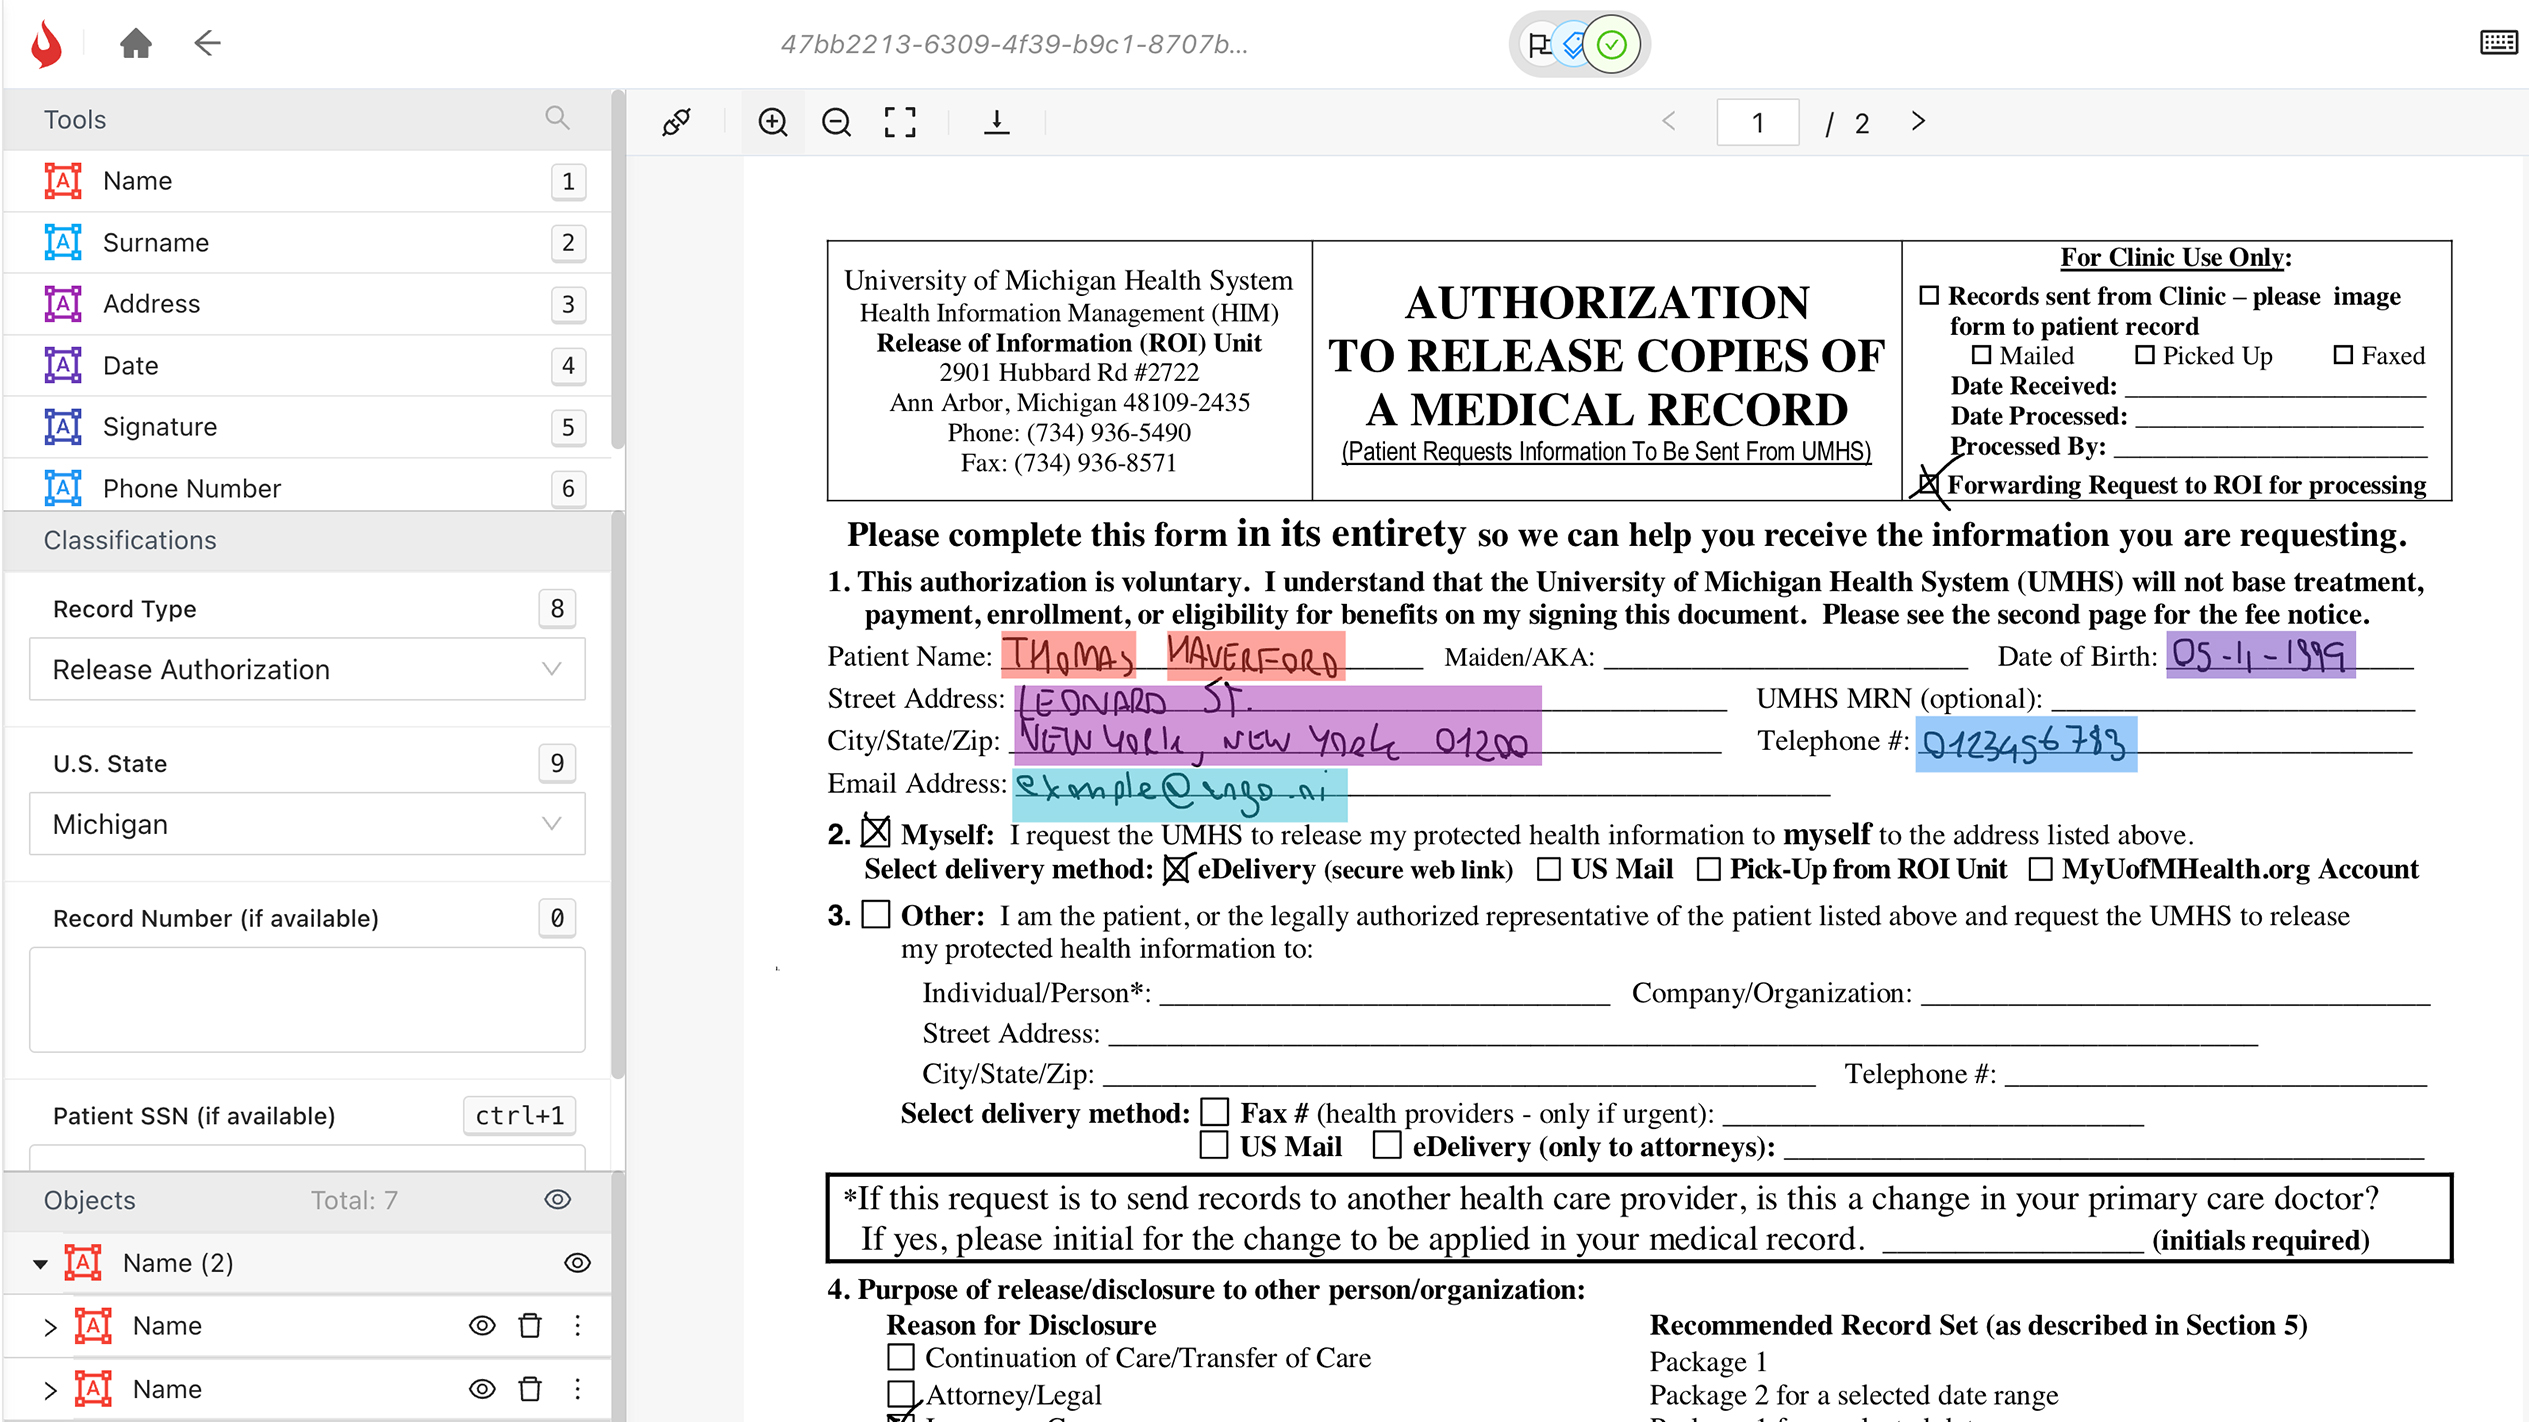Toggle visibility of Name (2) group

[577, 1263]
